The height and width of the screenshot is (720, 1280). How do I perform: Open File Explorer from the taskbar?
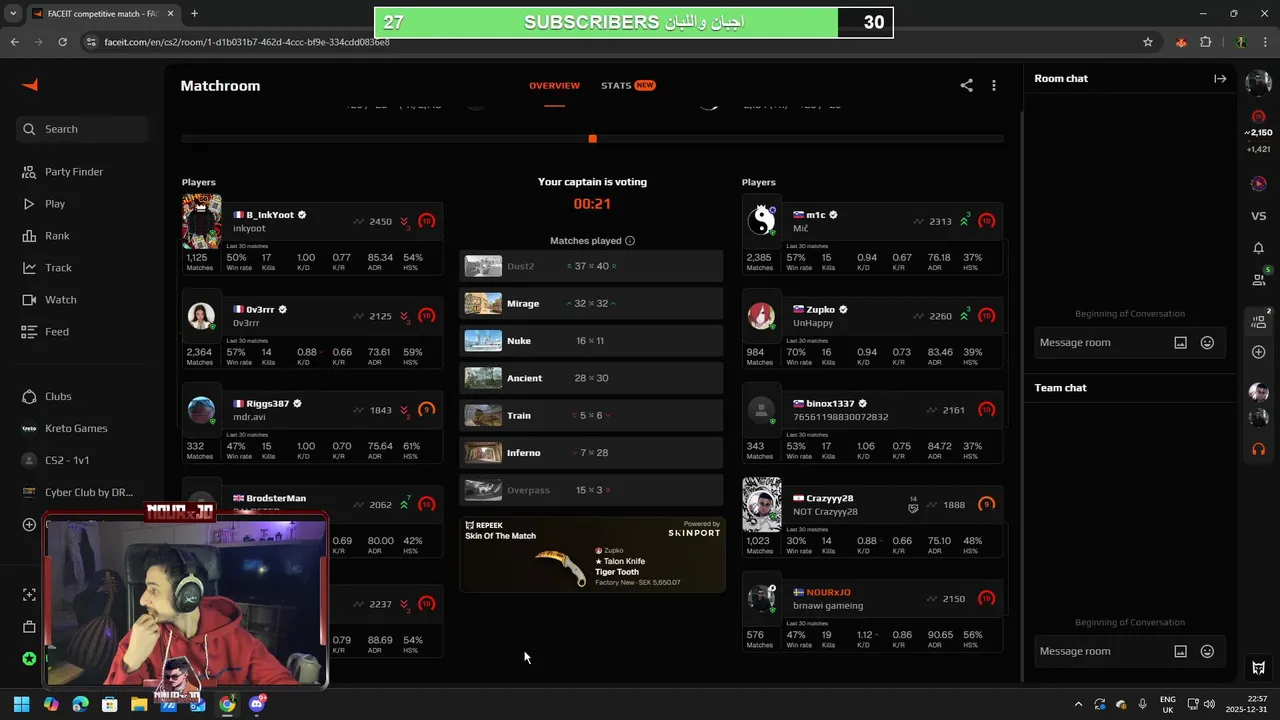click(139, 704)
